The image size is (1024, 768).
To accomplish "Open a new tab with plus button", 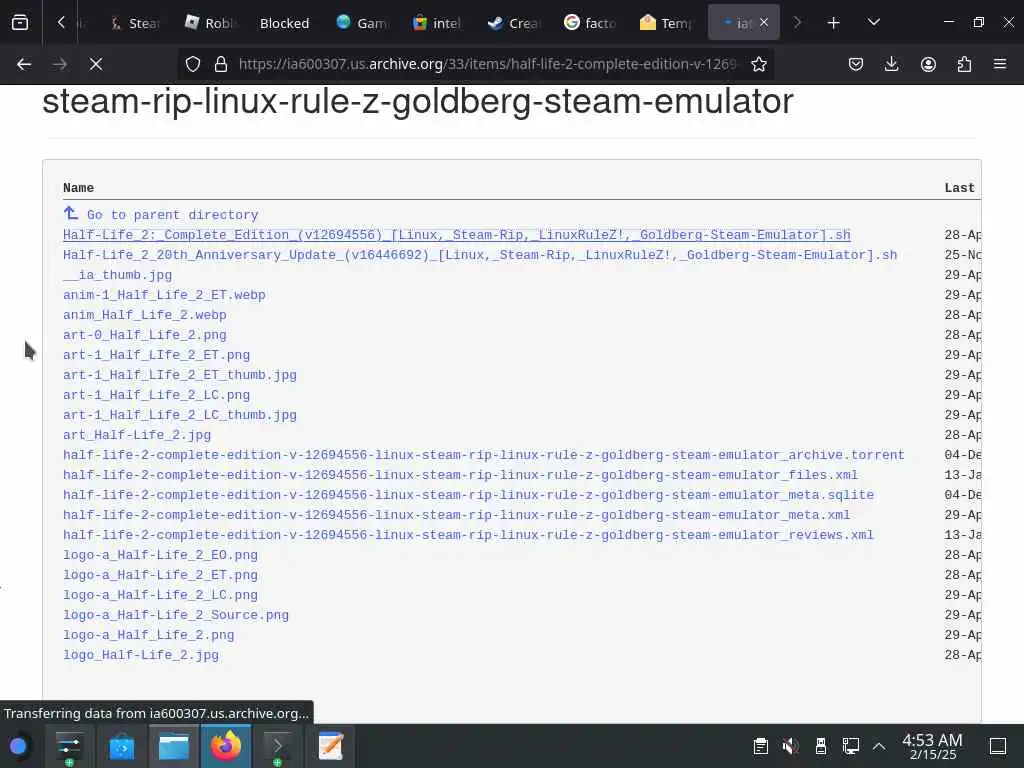I will coord(833,23).
